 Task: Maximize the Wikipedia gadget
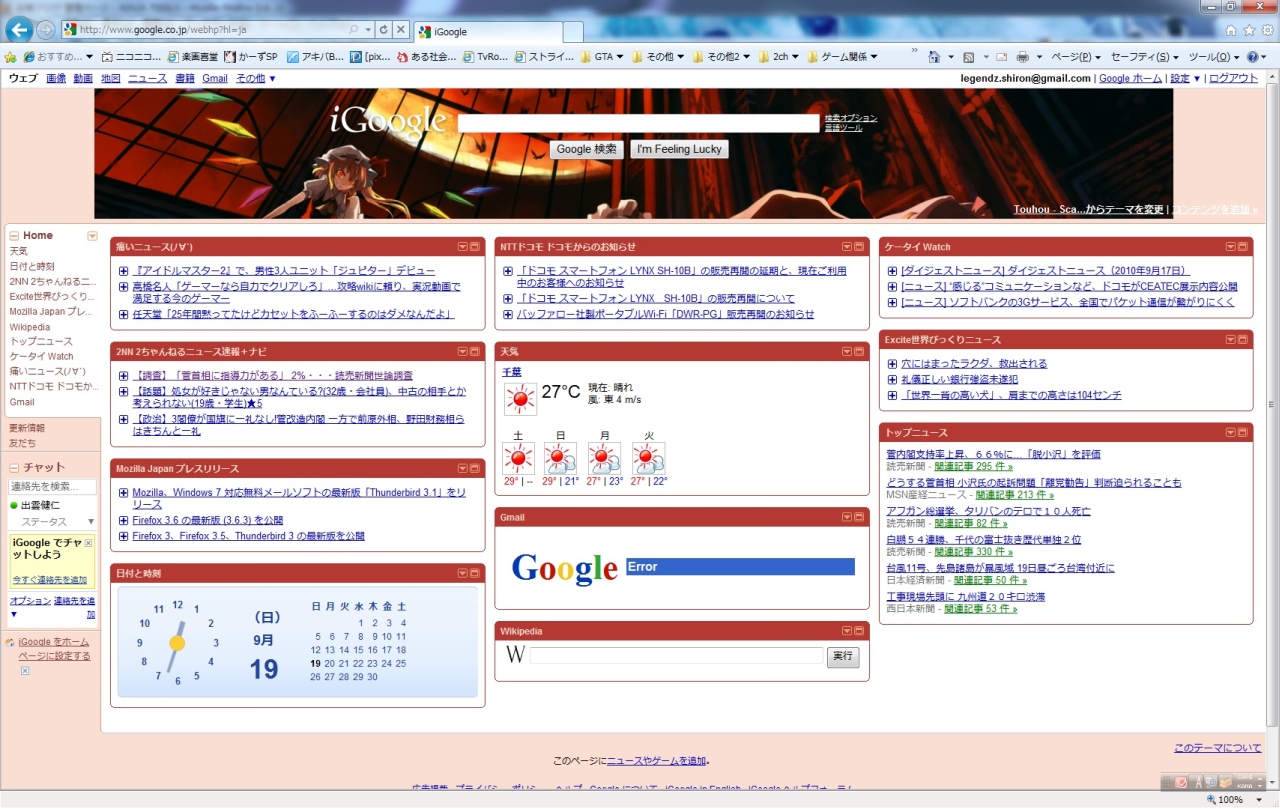(859, 631)
